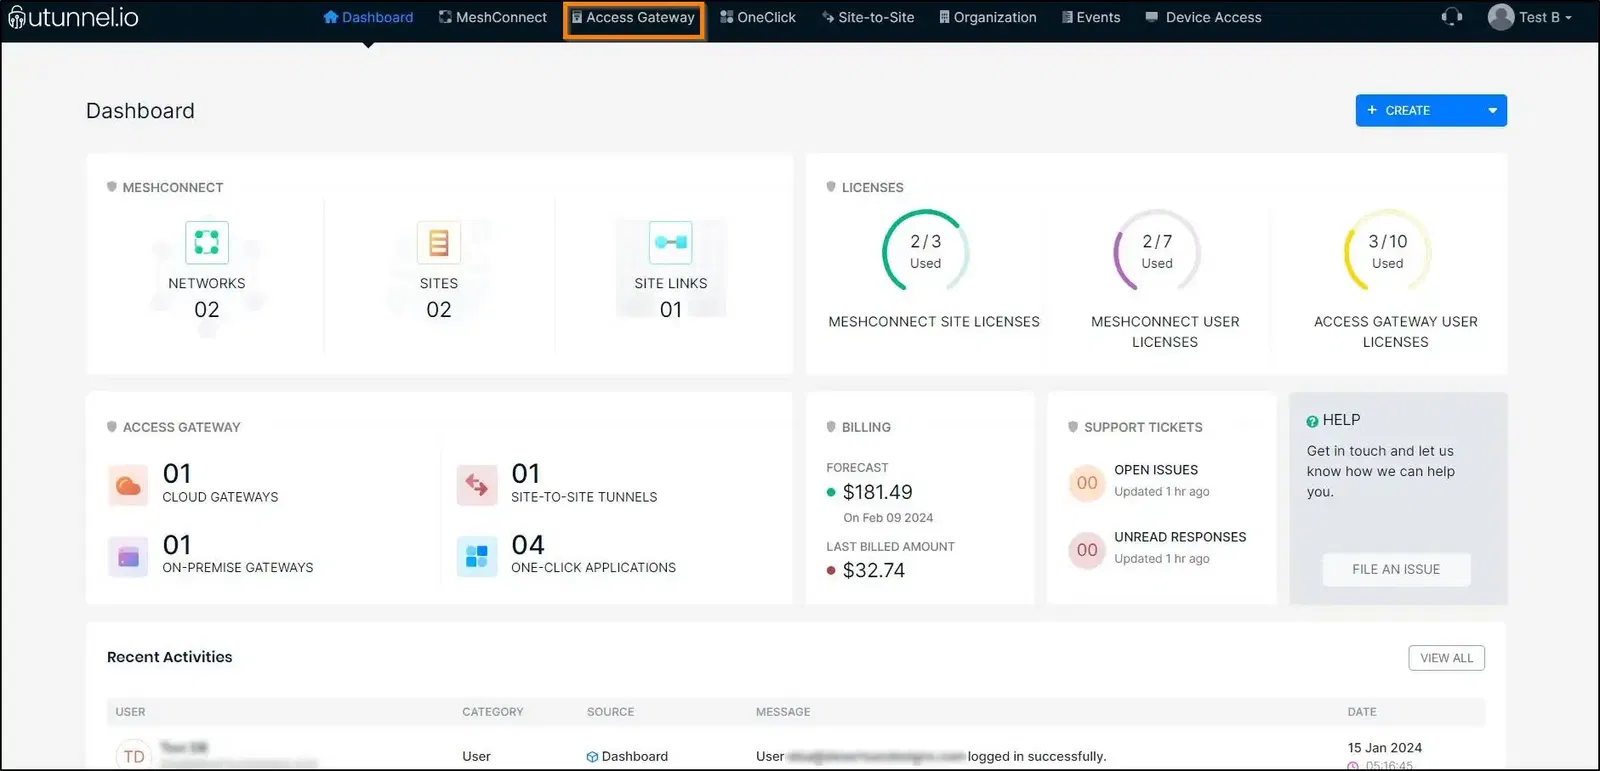Viewport: 1600px width, 771px height.
Task: Open NETWORKS count 02
Action: [207, 310]
